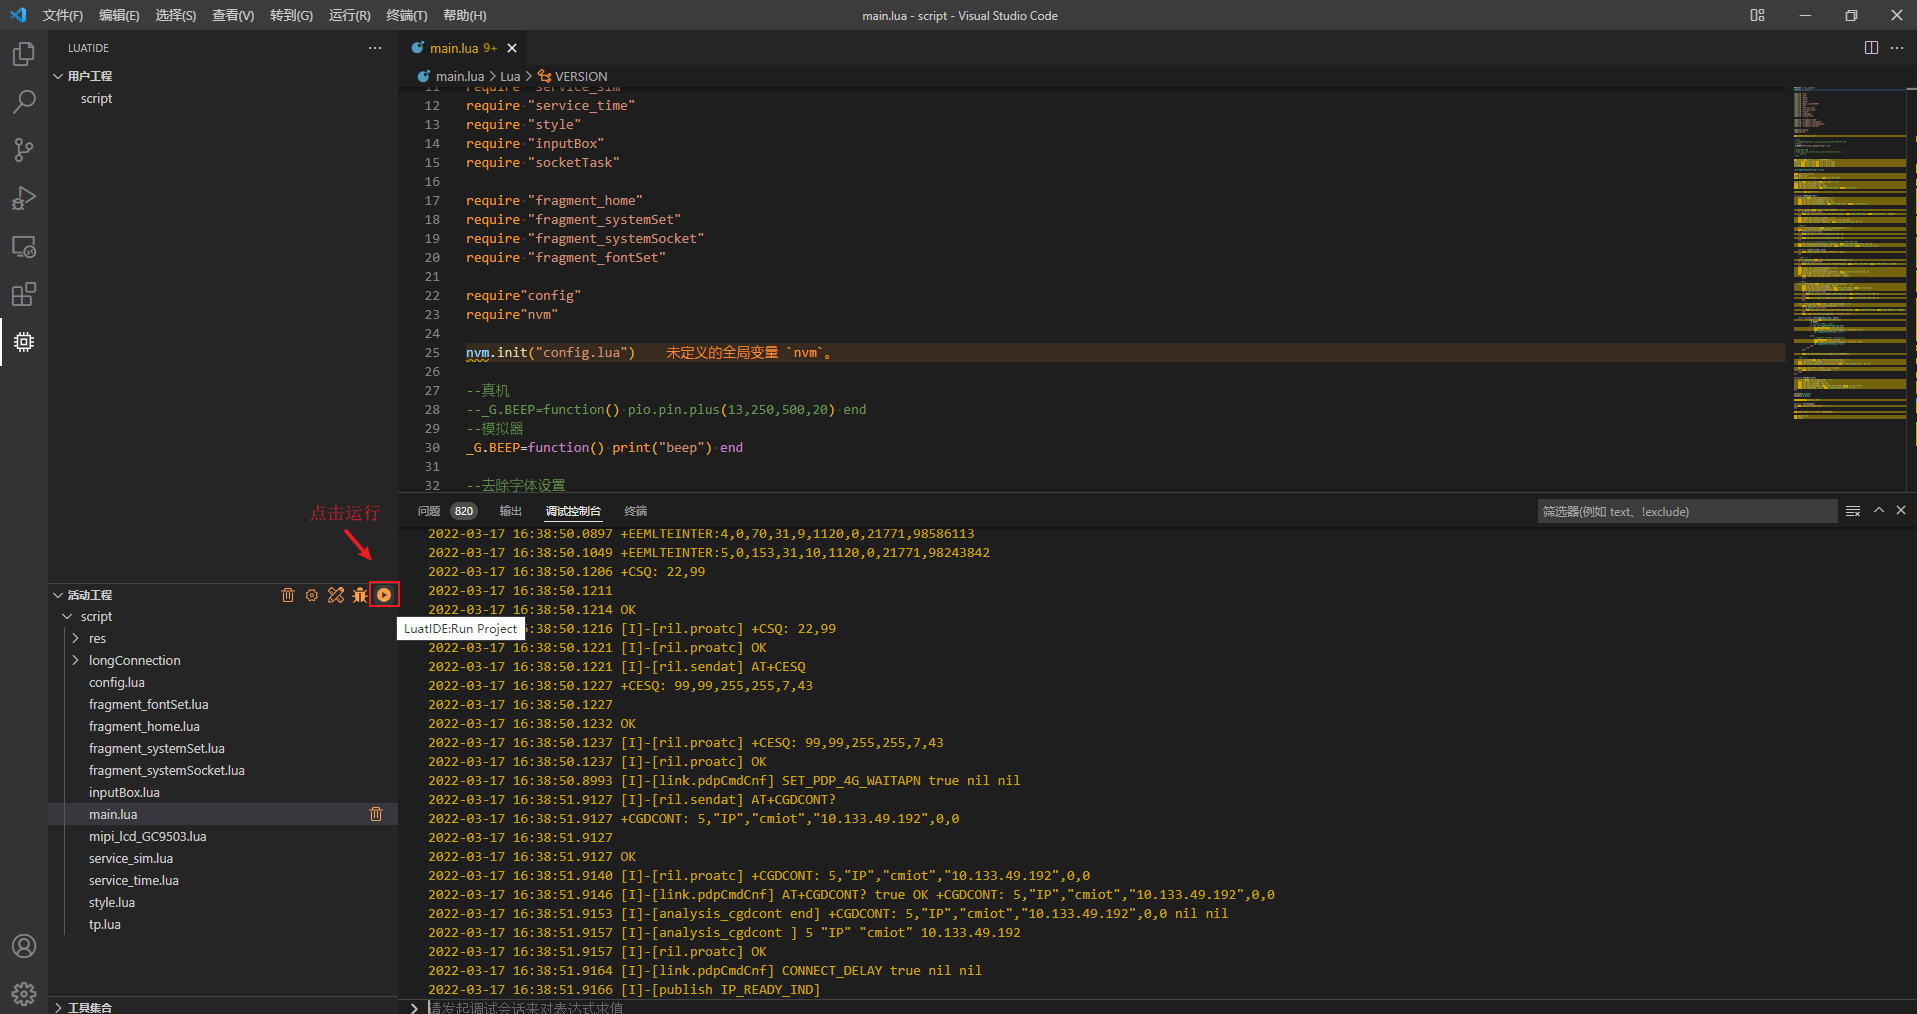Open the Manage gear icon
1917x1014 pixels.
(24, 994)
